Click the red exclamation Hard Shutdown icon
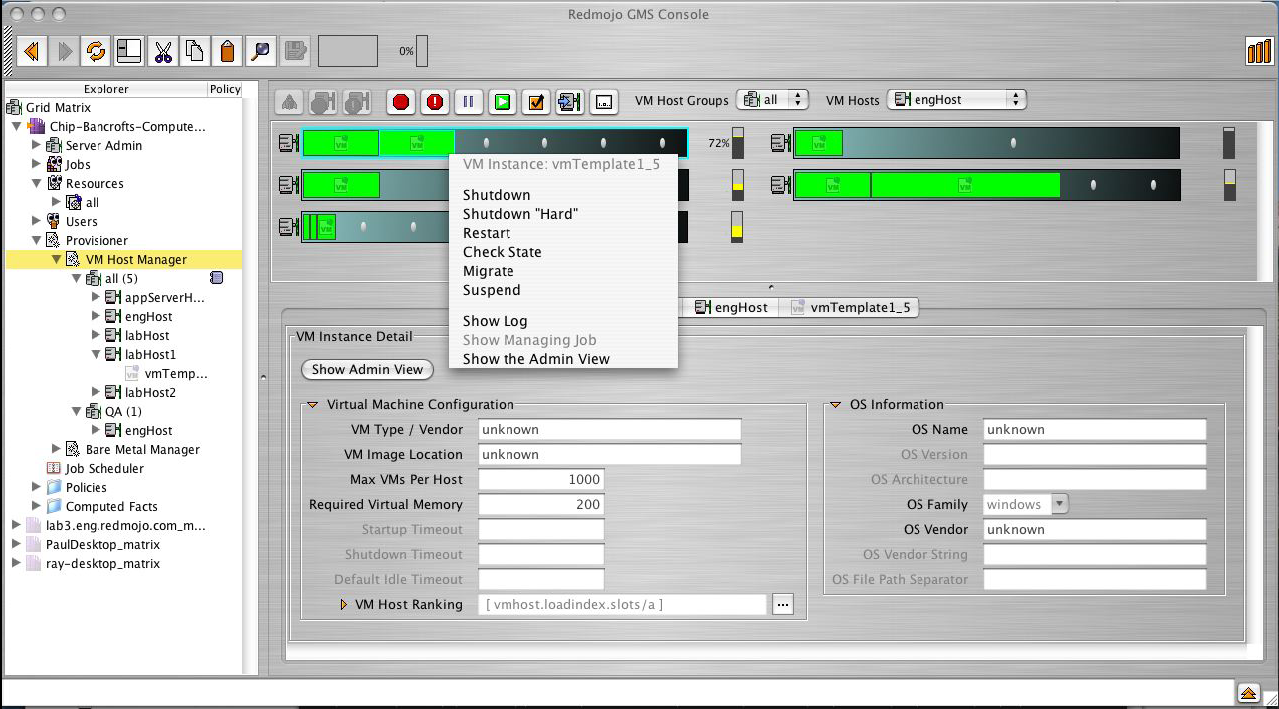 435,101
